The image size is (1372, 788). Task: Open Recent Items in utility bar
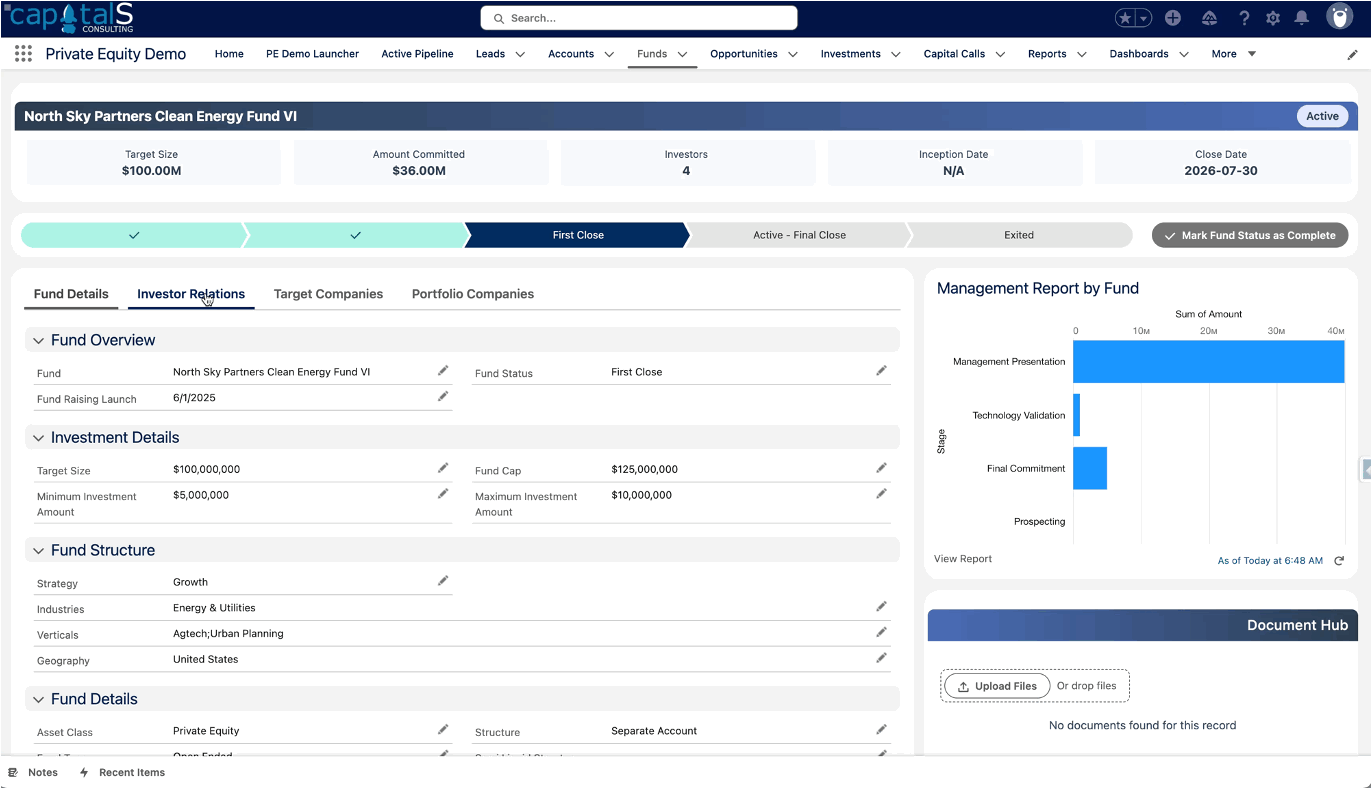pyautogui.click(x=122, y=772)
